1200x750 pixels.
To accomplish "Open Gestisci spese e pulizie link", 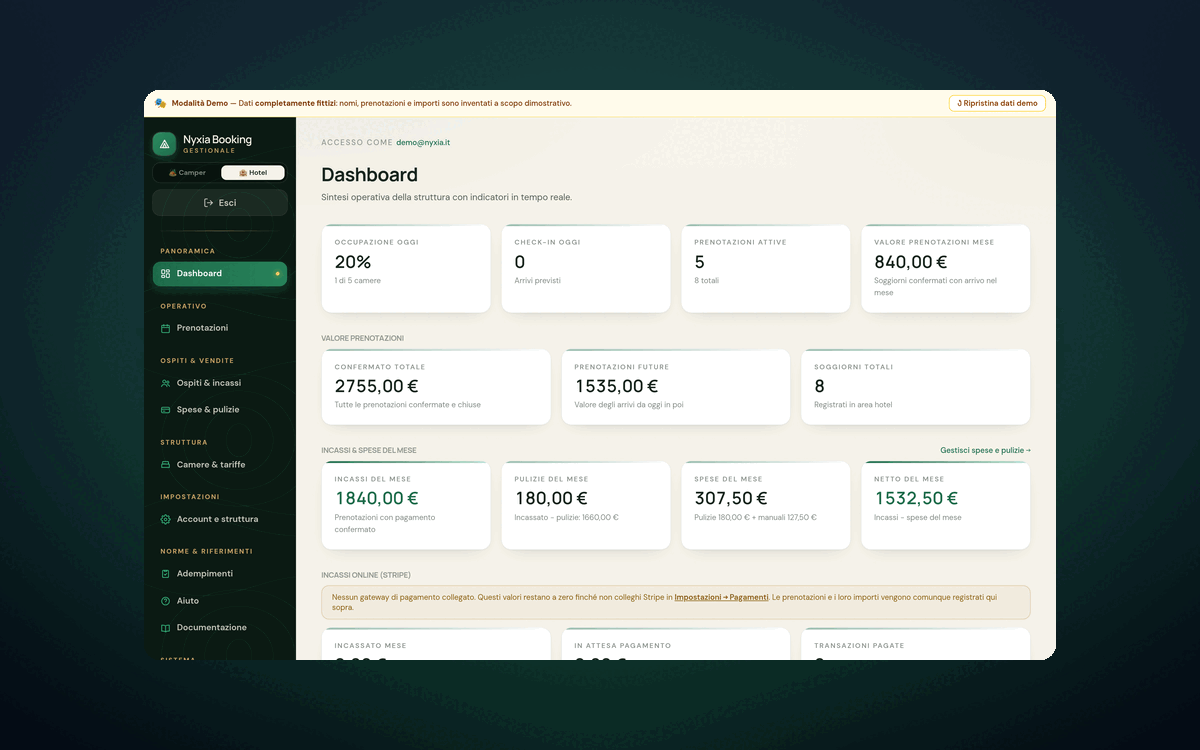I will click(x=985, y=450).
